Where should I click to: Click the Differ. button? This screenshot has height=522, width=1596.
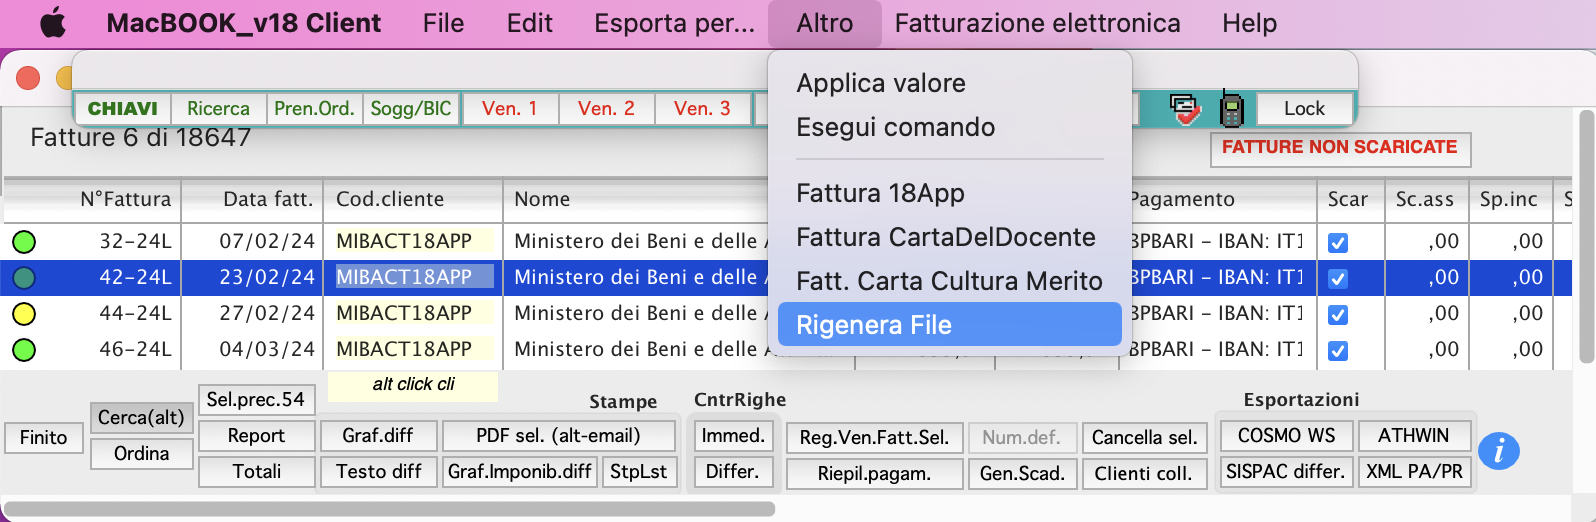click(x=733, y=471)
